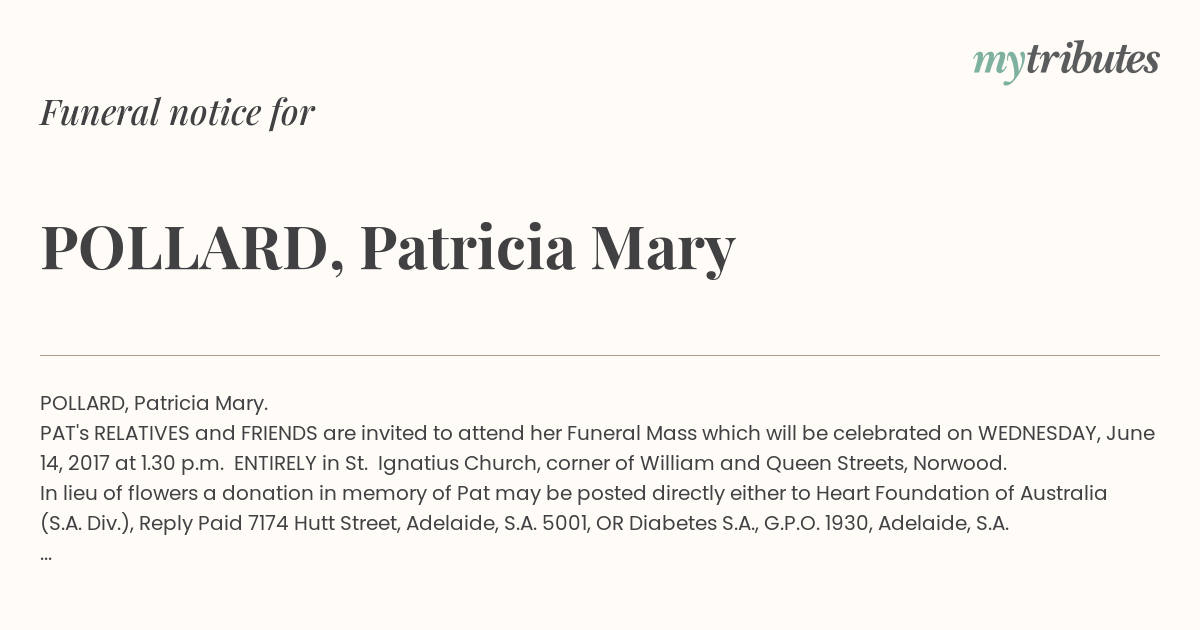The height and width of the screenshot is (630, 1200).
Task: Click the mytributes logo
Action: pyautogui.click(x=1066, y=61)
